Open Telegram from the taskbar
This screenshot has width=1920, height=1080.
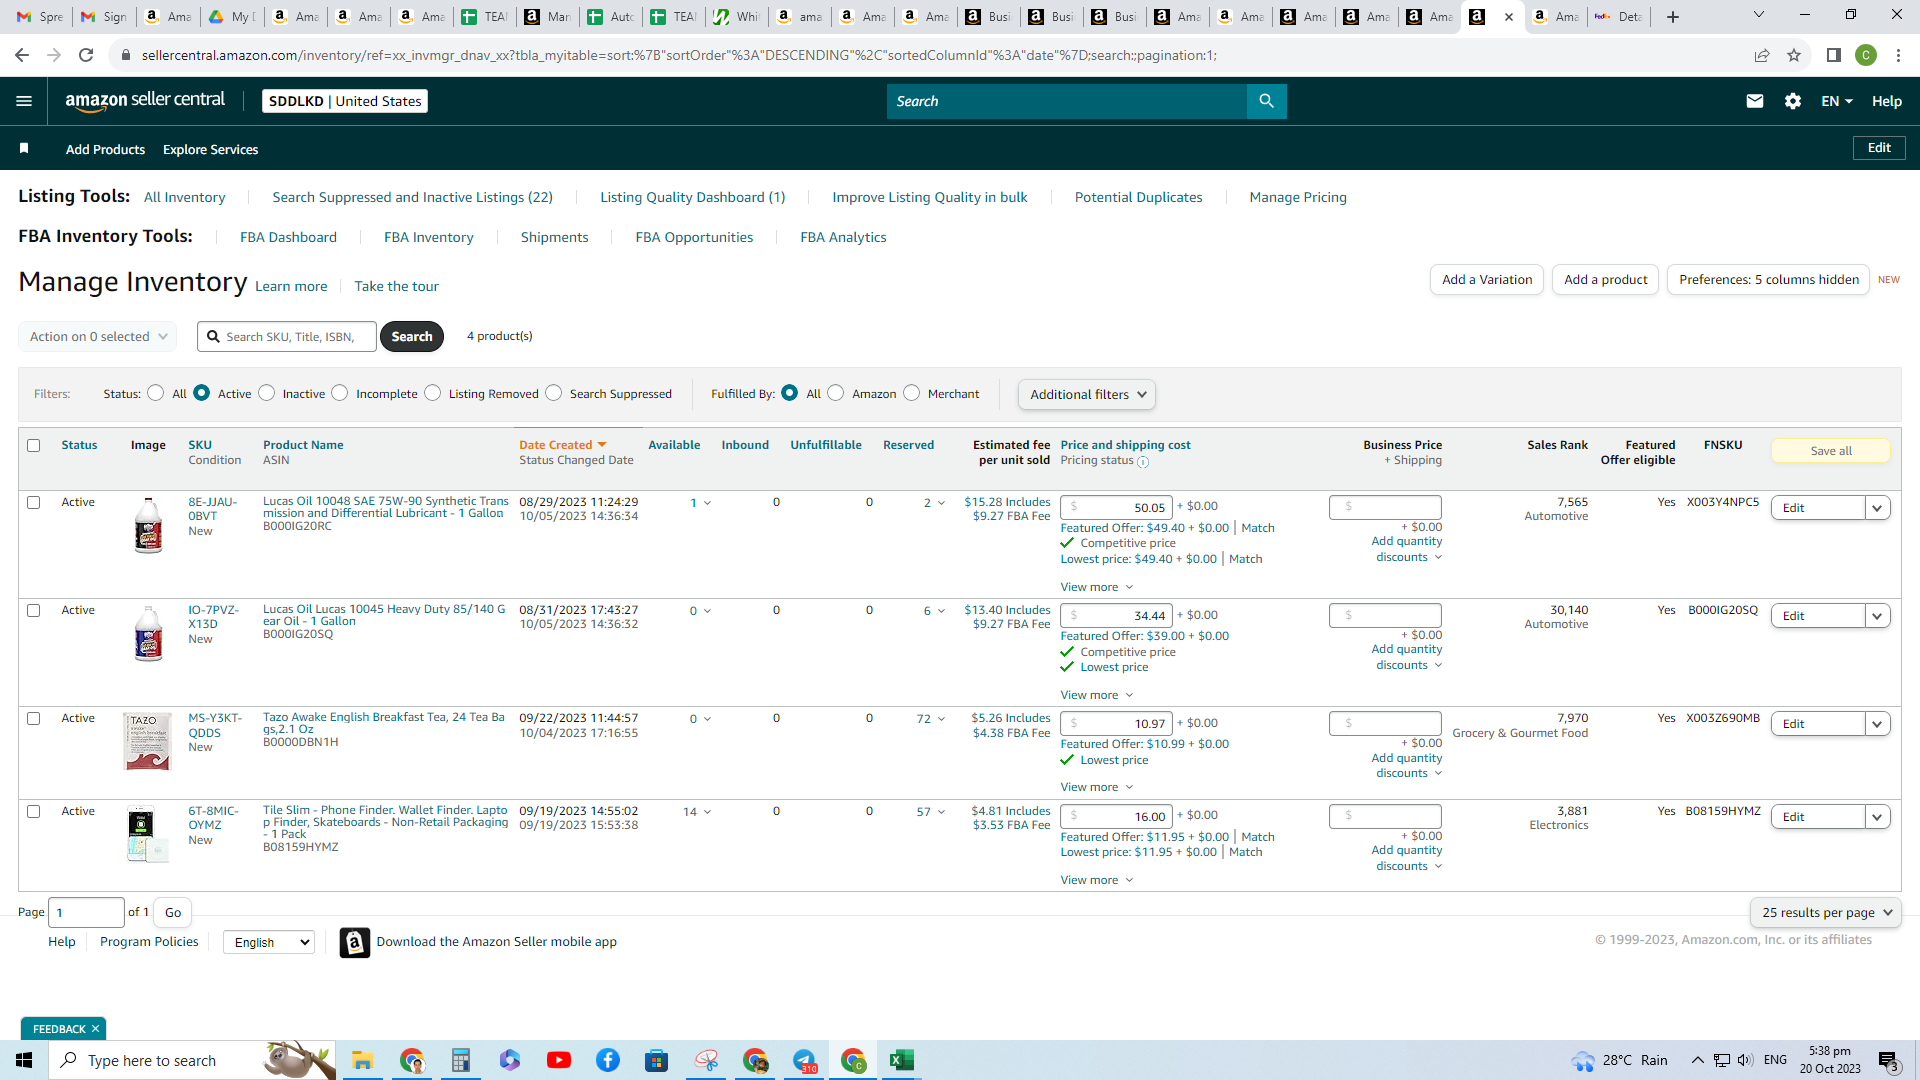click(x=804, y=1060)
